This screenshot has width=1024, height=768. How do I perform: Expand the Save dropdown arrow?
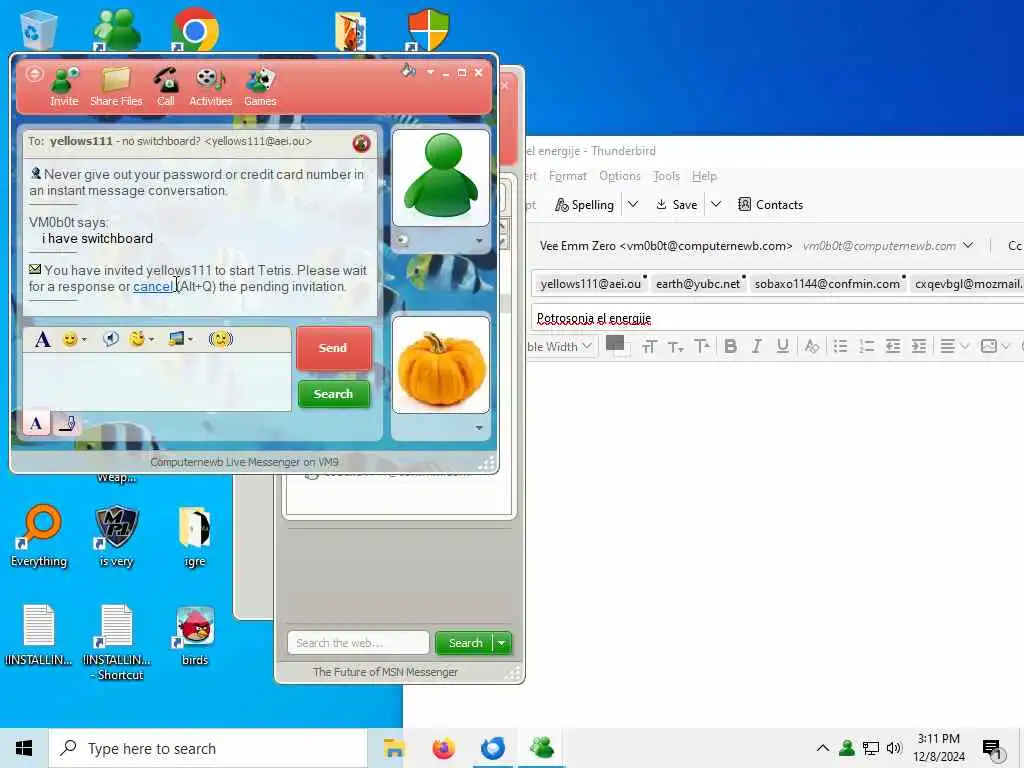[x=716, y=205]
